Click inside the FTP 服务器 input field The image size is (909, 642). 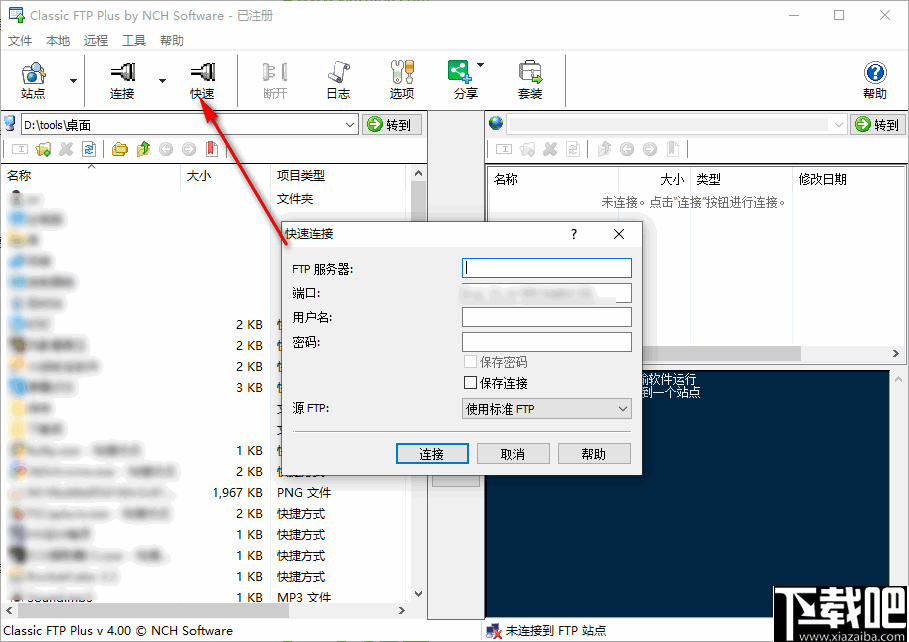pos(546,267)
